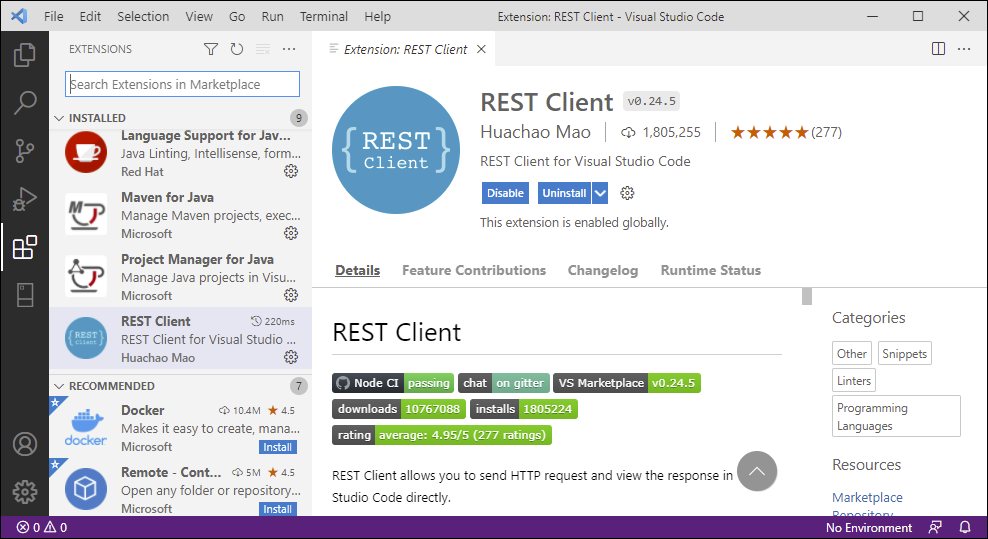Viewport: 988px width, 539px height.
Task: Click the Linters category tag
Action: pyautogui.click(x=854, y=381)
